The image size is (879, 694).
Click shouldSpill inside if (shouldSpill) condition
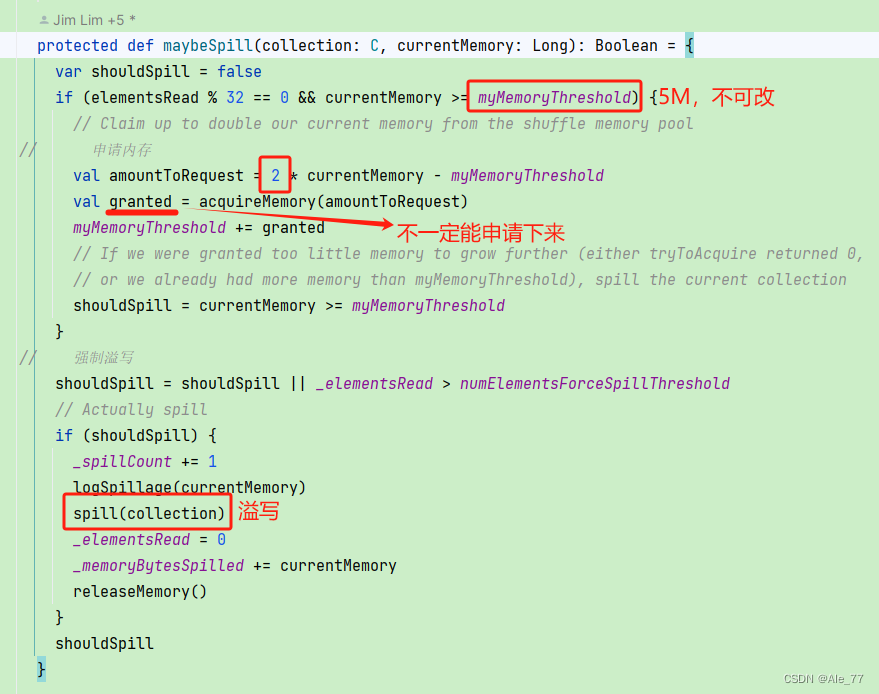click(140, 436)
